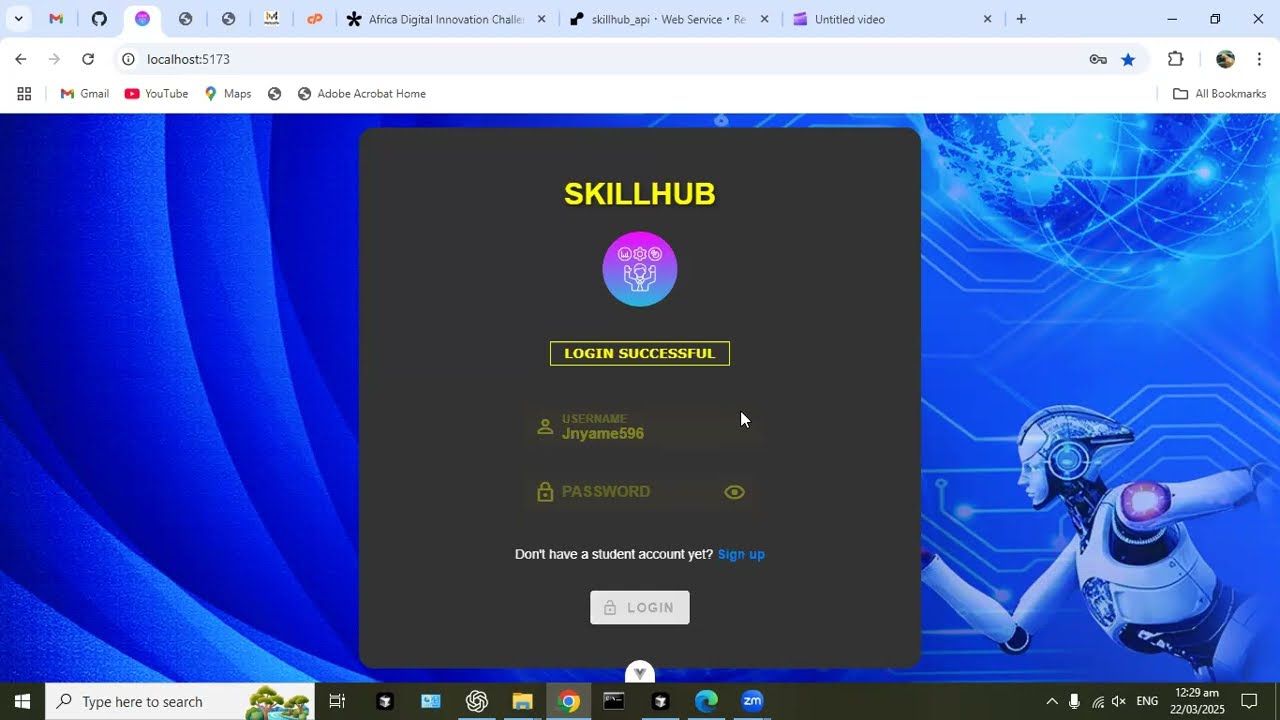The image size is (1280, 720).
Task: Click the bookmark star icon
Action: click(1128, 59)
